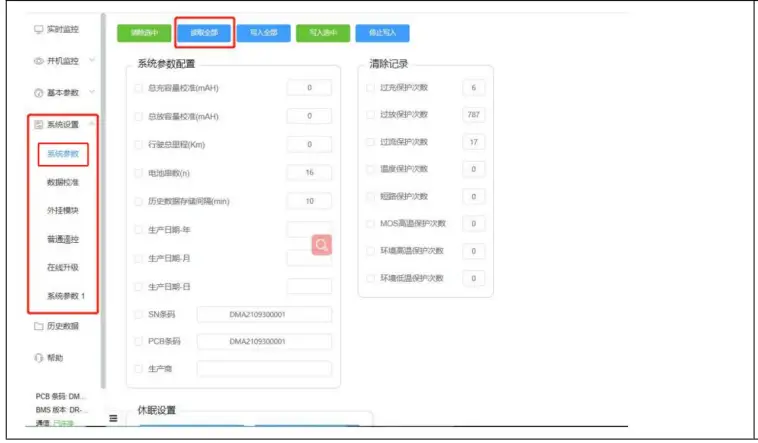Click the pink magnifier search icon
This screenshot has width=758, height=443.
[x=321, y=245]
